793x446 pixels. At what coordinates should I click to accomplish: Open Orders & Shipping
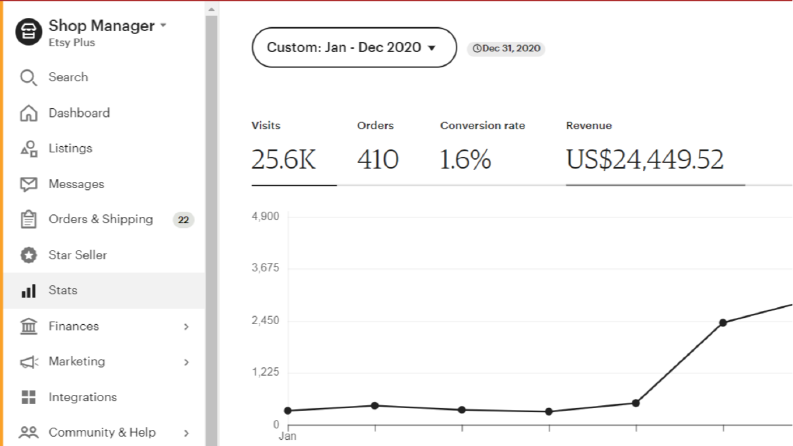point(101,219)
